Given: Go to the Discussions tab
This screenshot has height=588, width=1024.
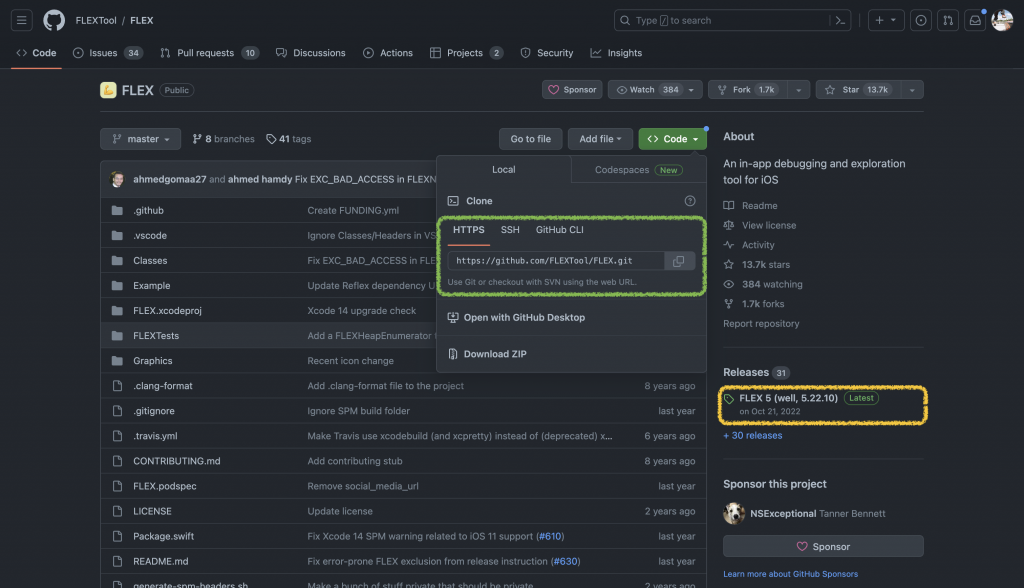Looking at the screenshot, I should click(311, 53).
